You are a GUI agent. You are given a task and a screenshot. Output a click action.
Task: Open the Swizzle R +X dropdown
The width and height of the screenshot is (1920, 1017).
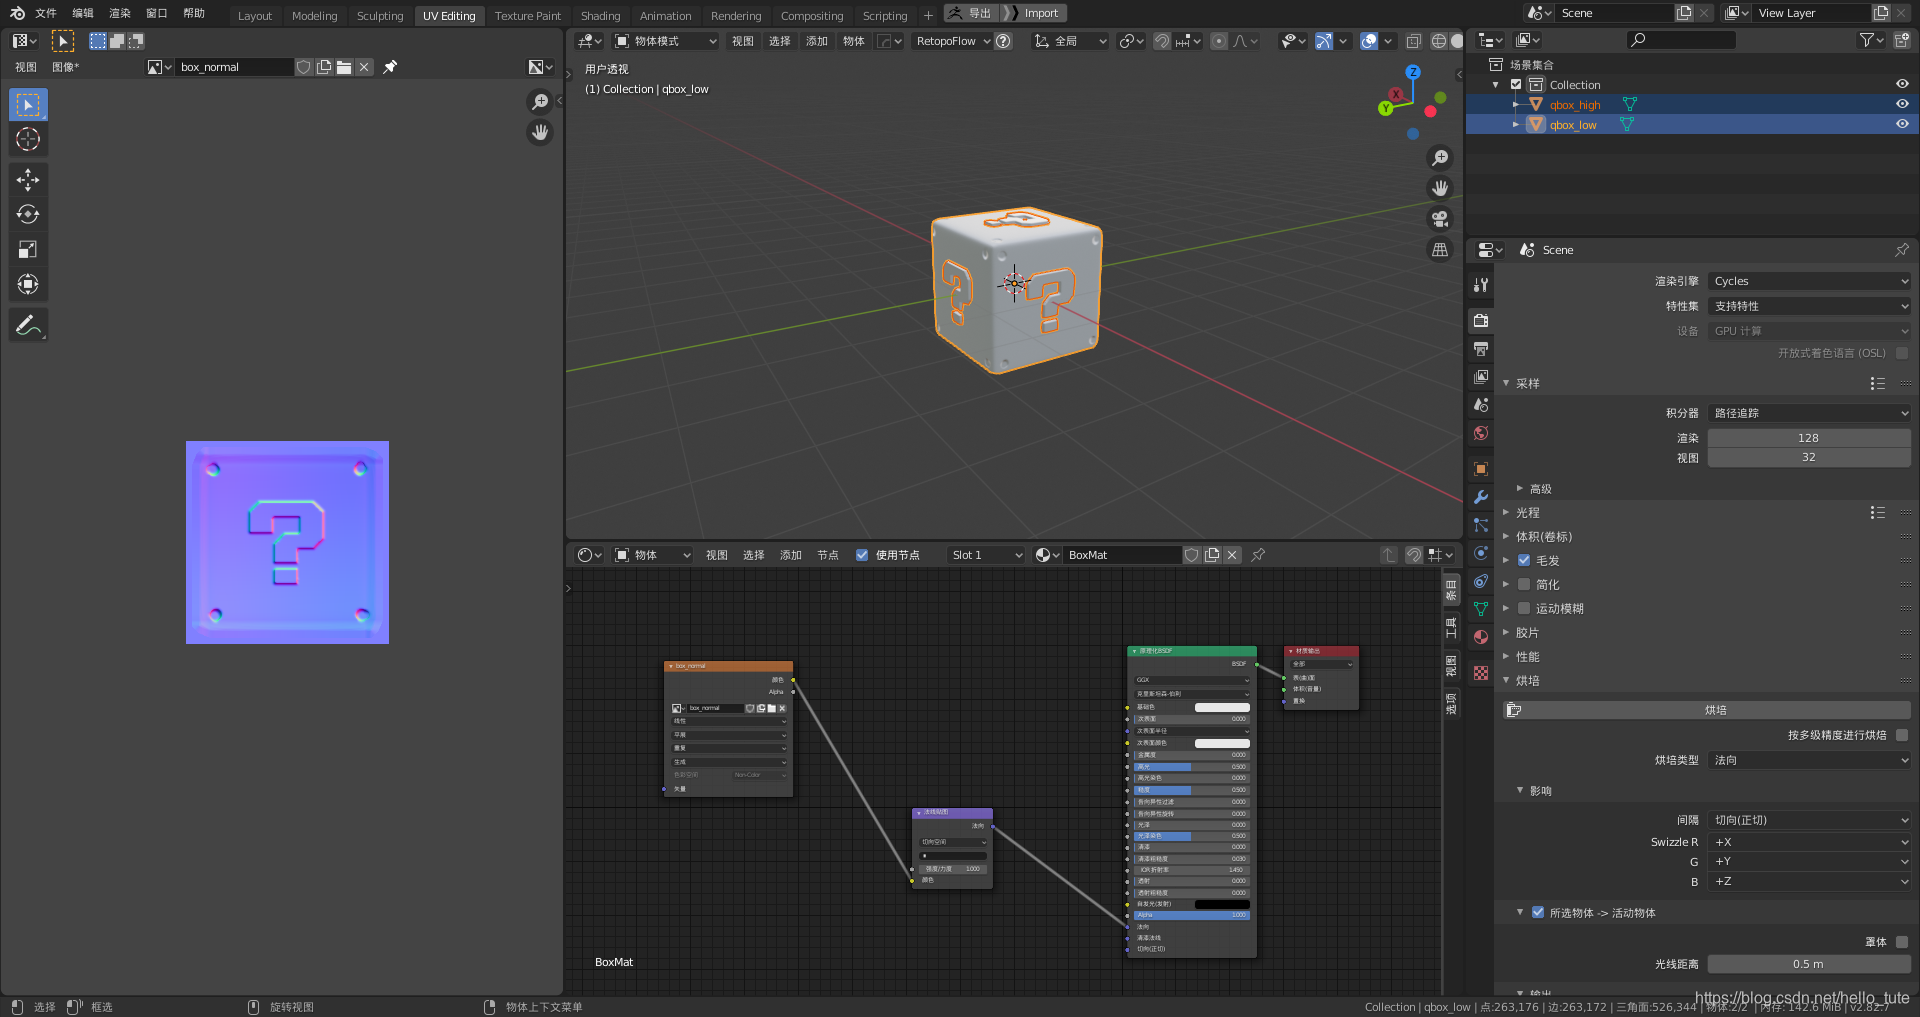click(1809, 842)
